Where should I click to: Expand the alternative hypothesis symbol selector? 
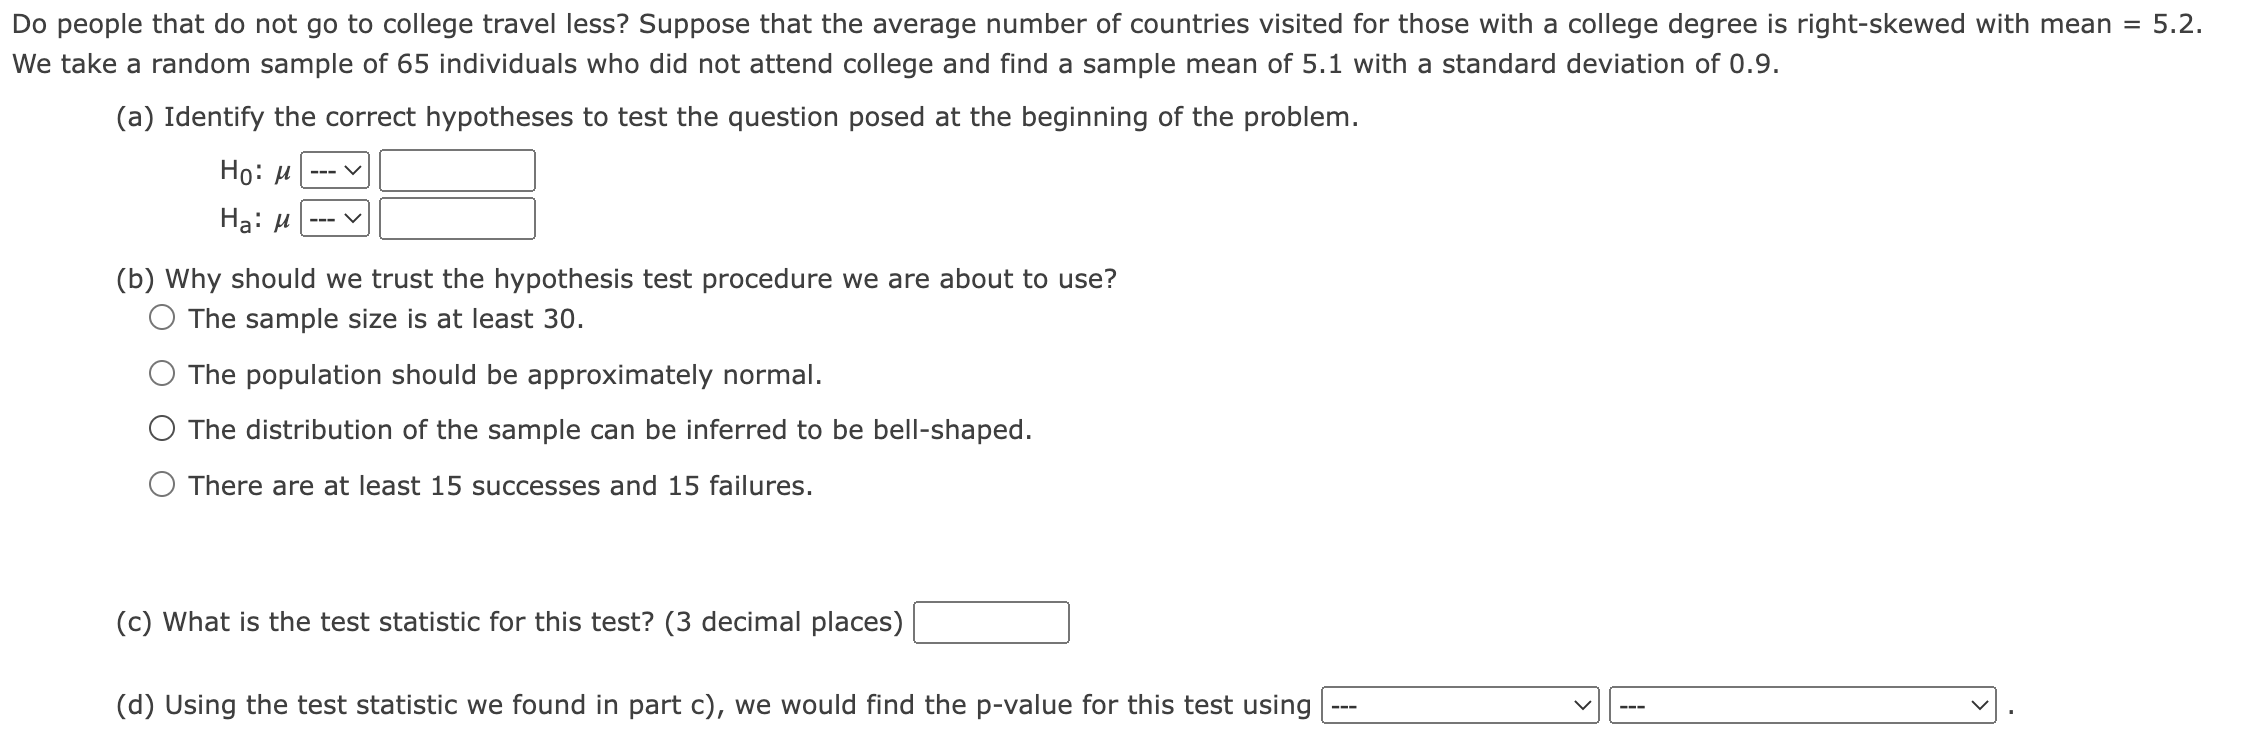click(x=336, y=219)
